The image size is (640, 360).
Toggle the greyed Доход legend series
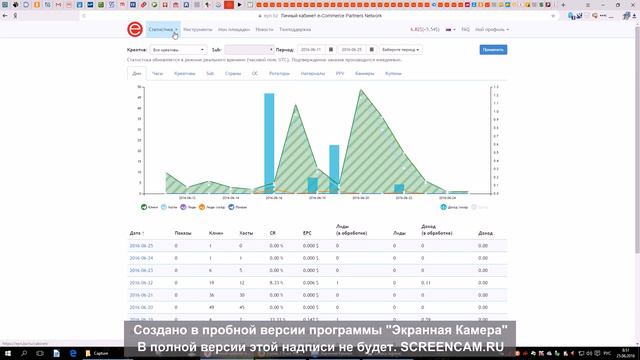480,207
